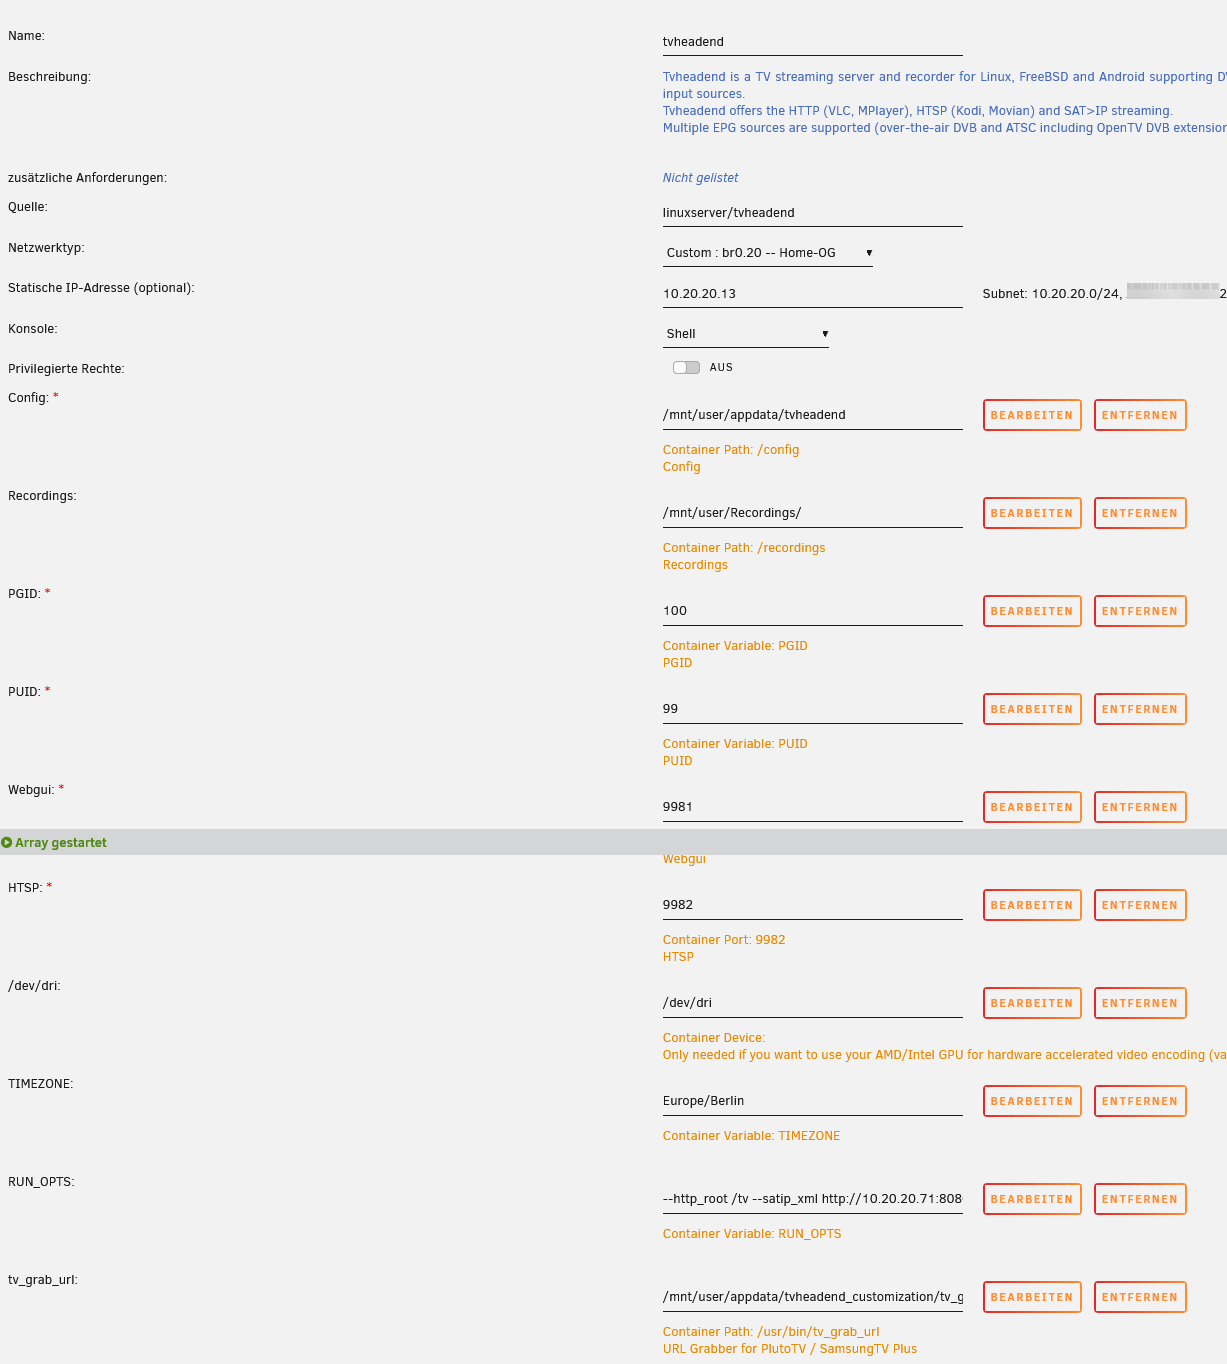Click Bearbeiten for RUN_OPTS
Viewport: 1227px width, 1364px height.
(1032, 1199)
